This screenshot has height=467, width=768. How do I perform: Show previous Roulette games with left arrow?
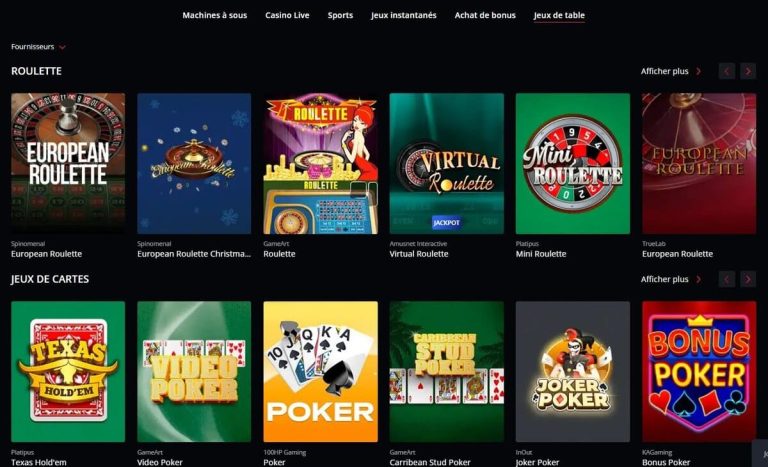tap(726, 72)
